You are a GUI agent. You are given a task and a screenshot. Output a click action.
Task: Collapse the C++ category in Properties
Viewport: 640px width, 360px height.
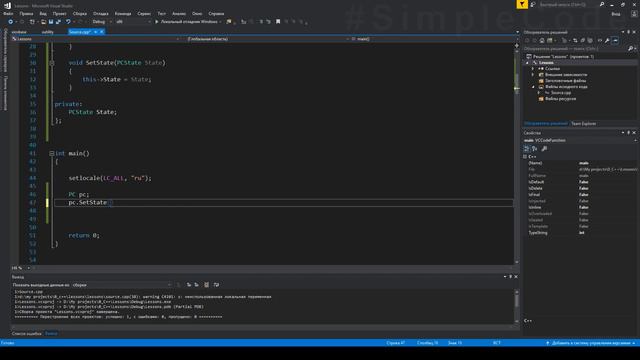[525, 157]
